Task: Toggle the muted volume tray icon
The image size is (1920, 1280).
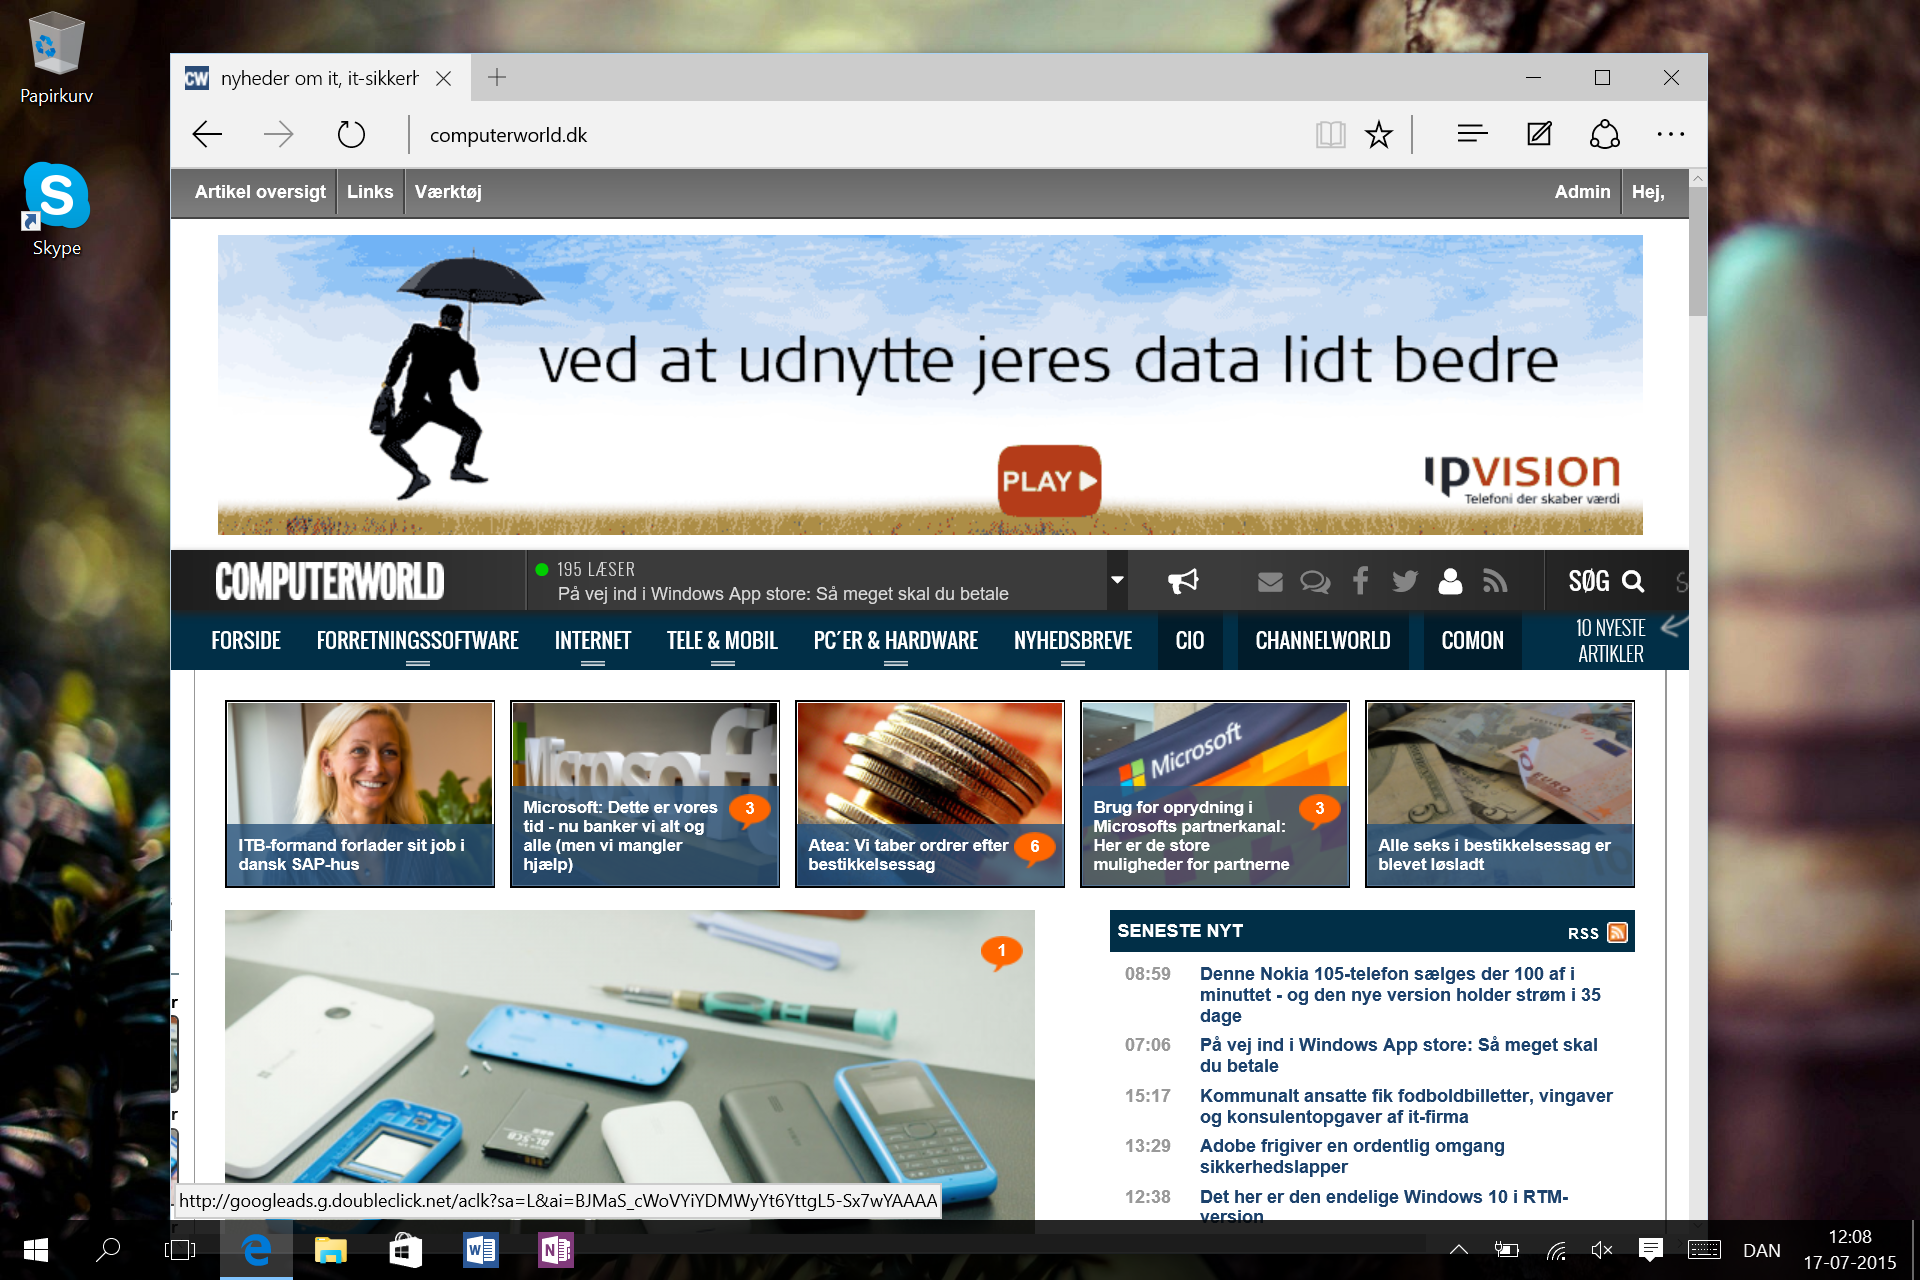Action: pyautogui.click(x=1602, y=1249)
